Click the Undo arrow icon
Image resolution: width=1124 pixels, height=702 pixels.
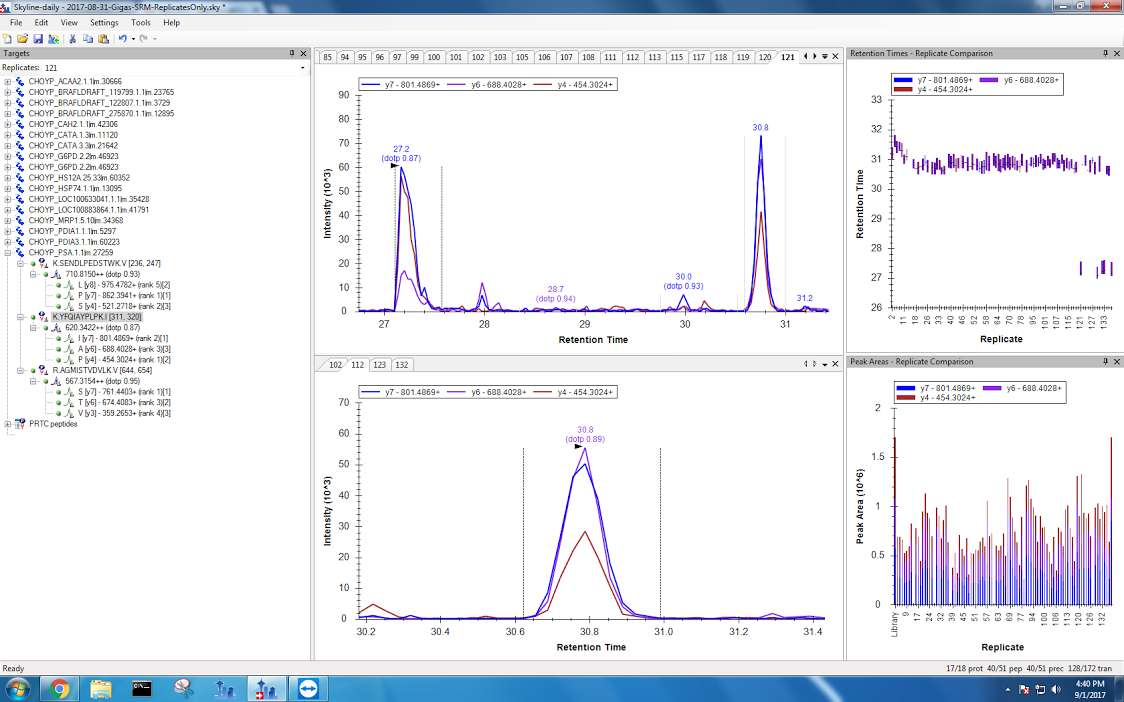(x=122, y=38)
